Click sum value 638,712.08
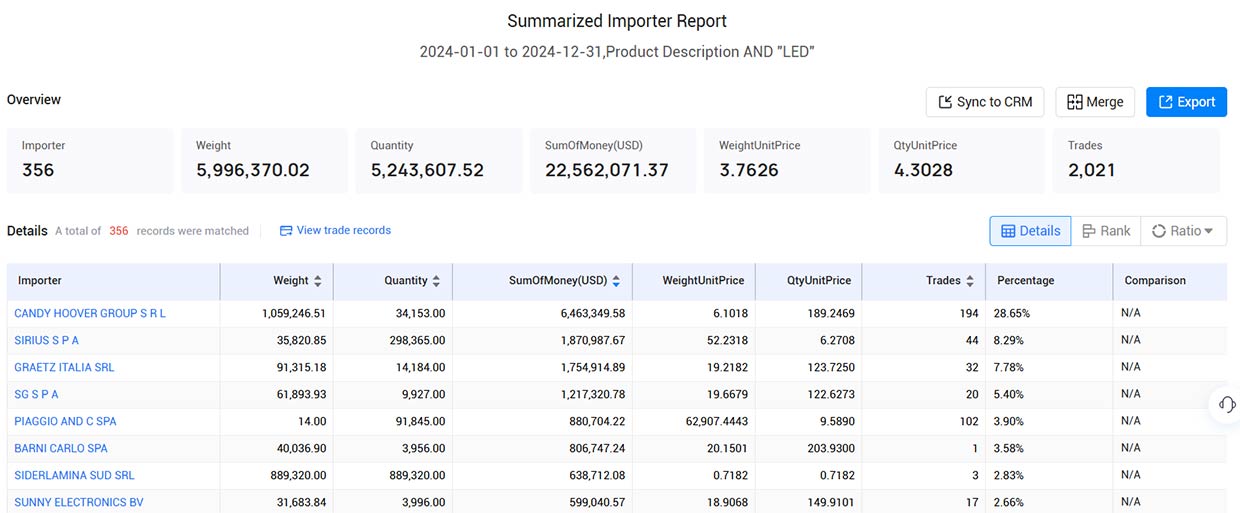Screen dimensions: 1240x513 597,475
